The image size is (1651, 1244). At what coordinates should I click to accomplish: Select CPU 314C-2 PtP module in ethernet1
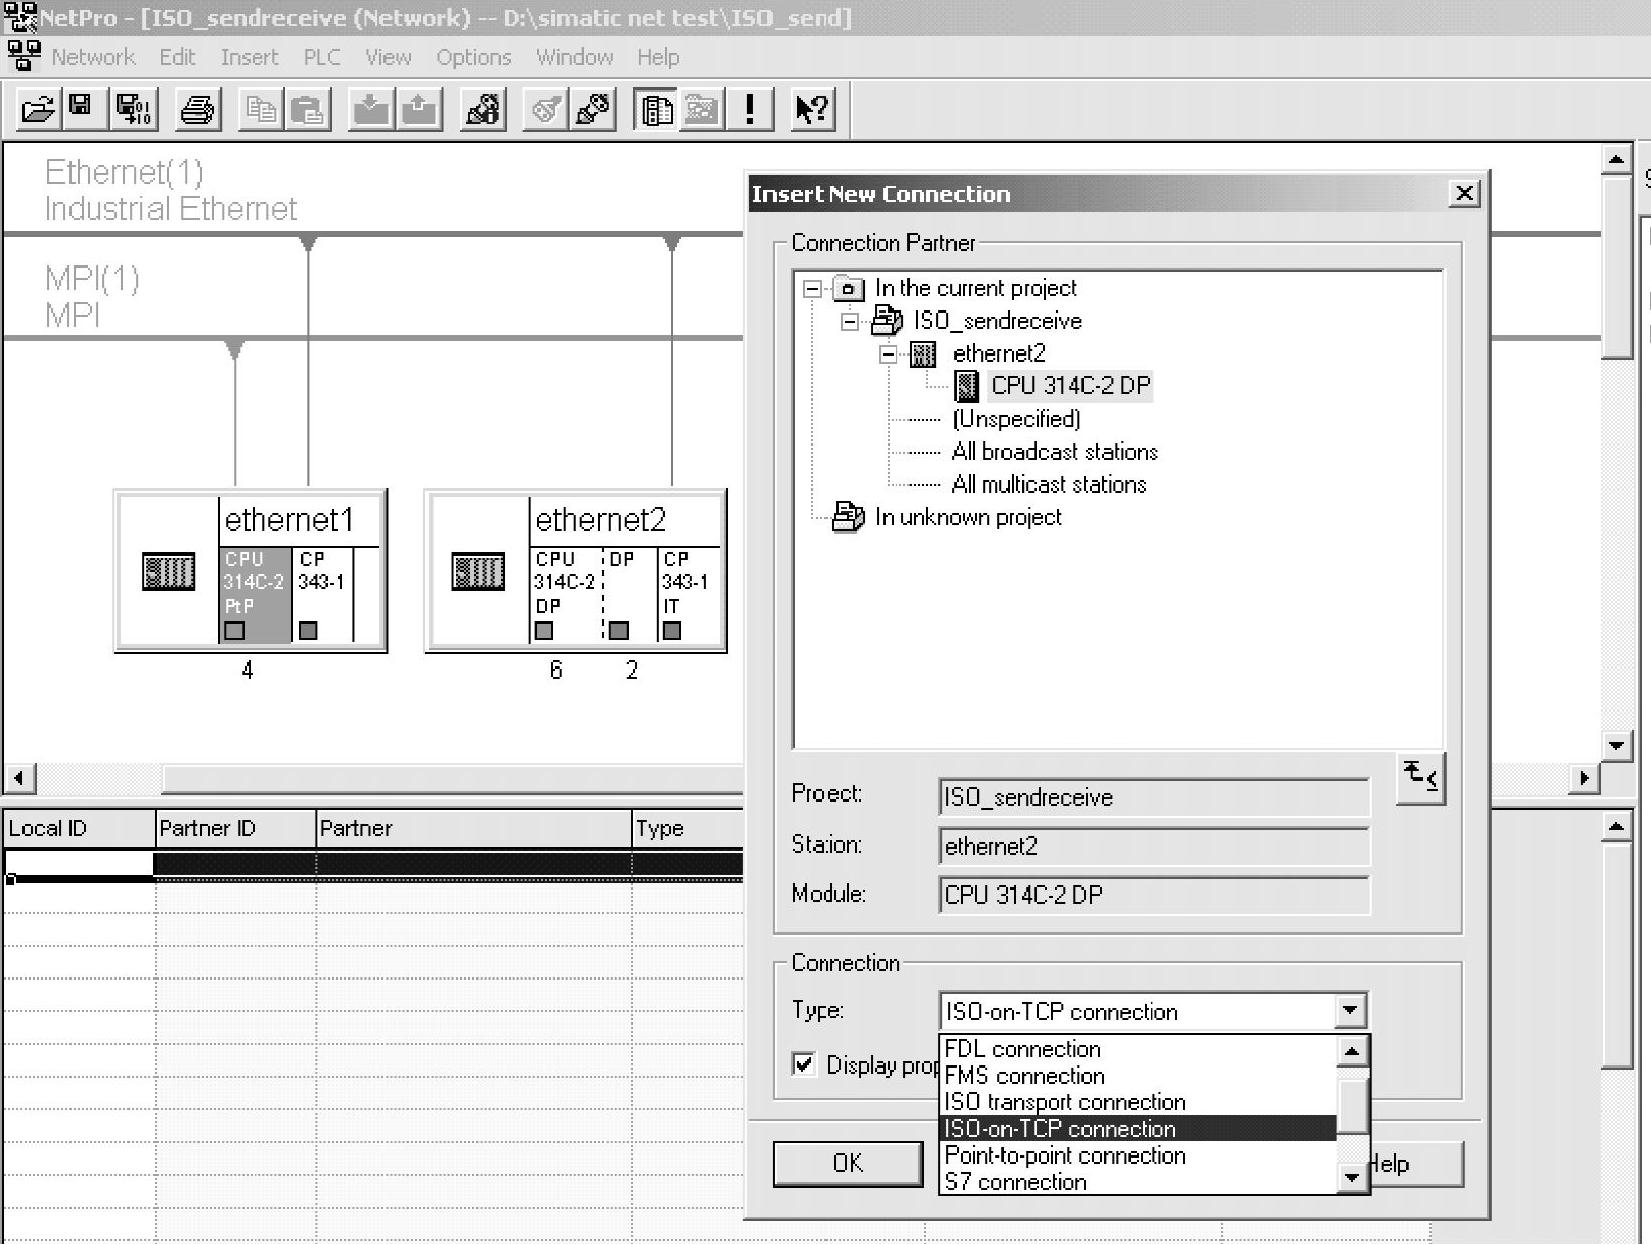point(254,594)
